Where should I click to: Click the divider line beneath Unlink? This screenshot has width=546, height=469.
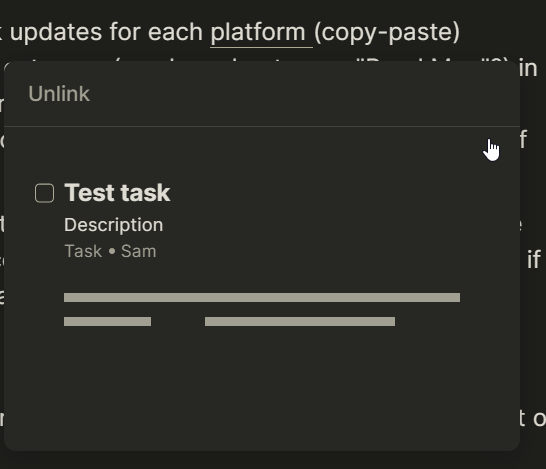(x=262, y=126)
